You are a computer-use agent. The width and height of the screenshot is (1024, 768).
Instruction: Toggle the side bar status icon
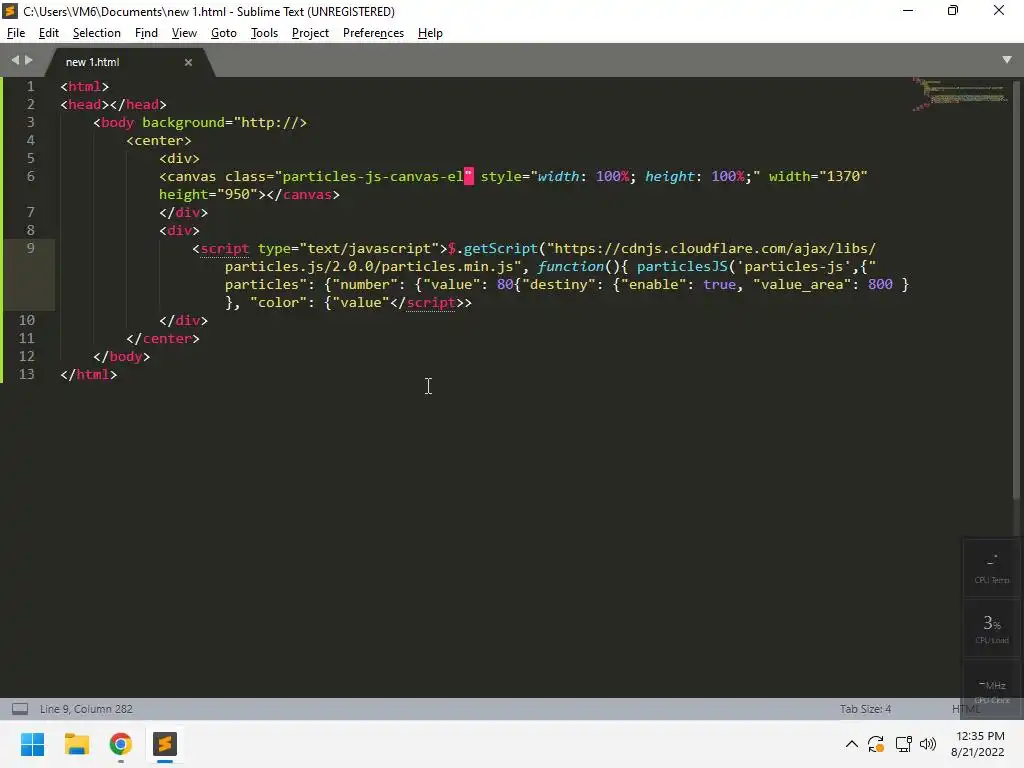[x=20, y=709]
